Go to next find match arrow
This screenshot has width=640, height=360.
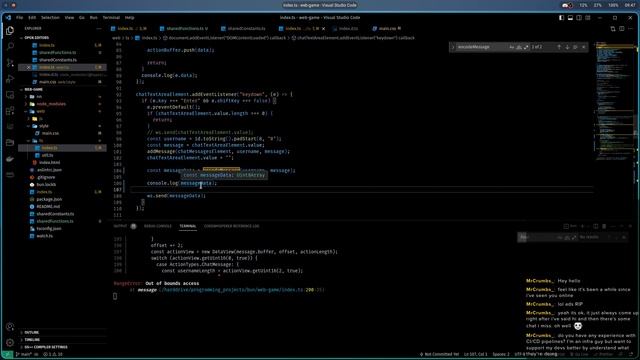tap(567, 47)
